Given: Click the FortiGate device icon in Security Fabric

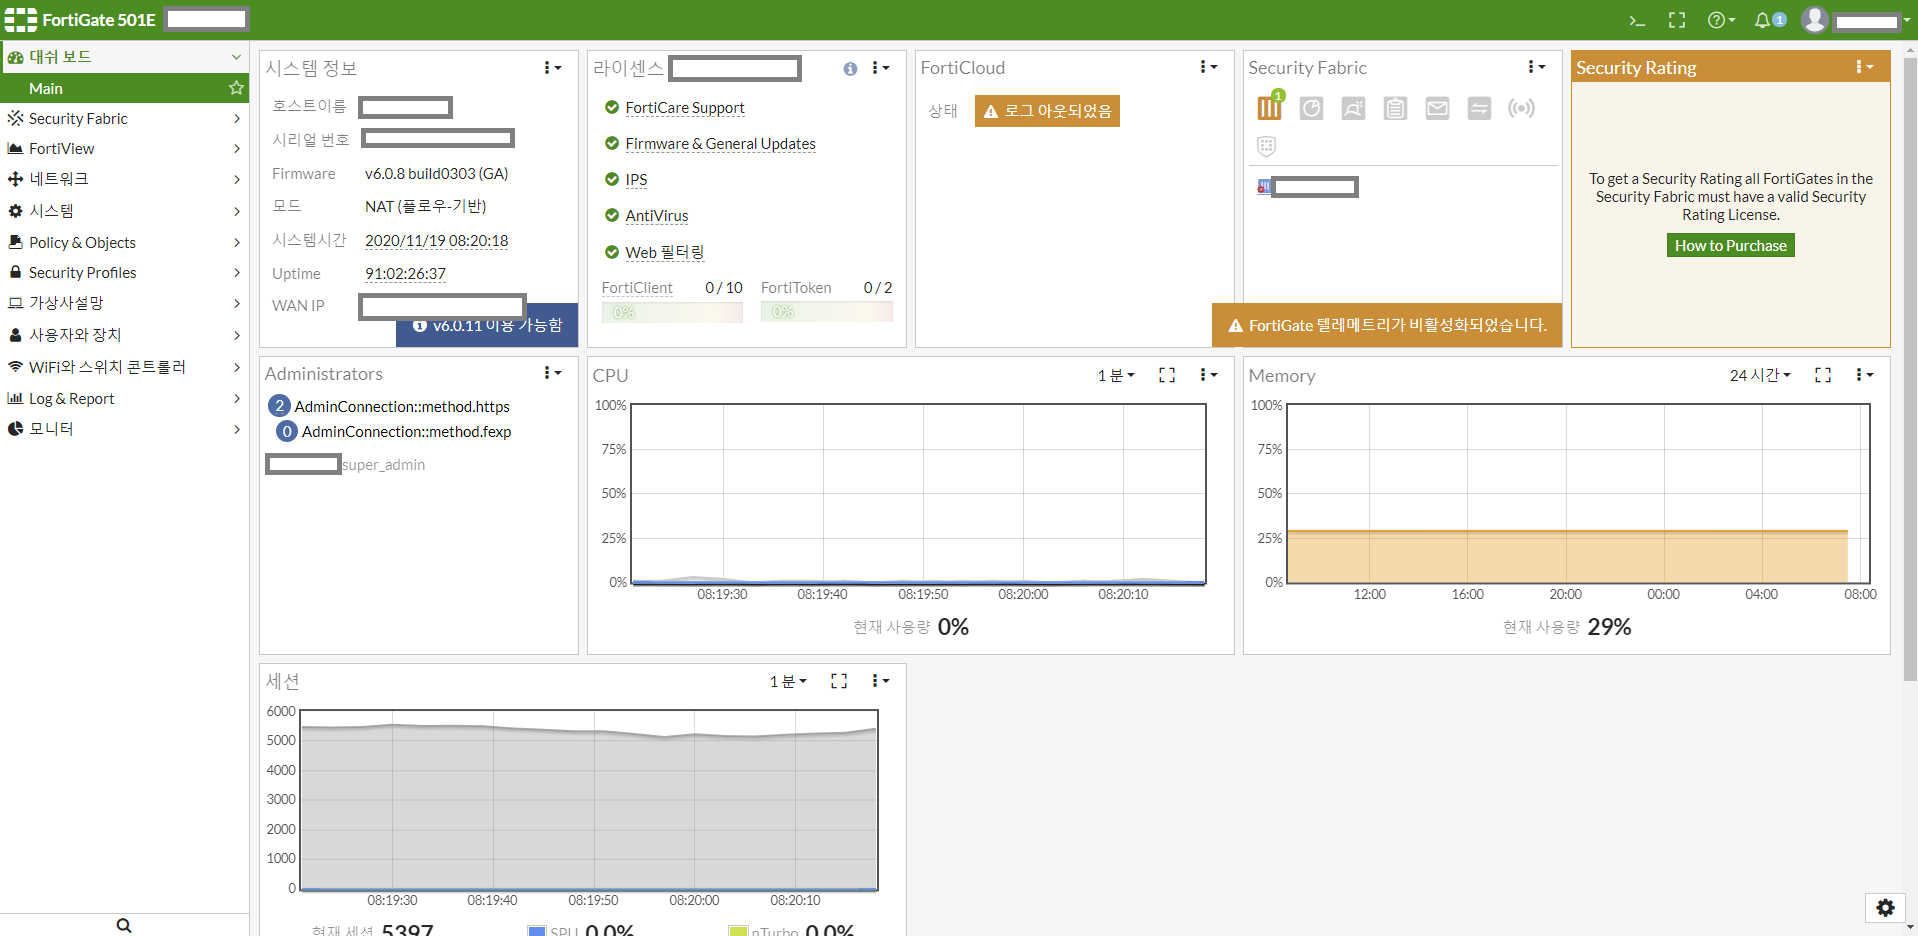Looking at the screenshot, I should point(1270,106).
